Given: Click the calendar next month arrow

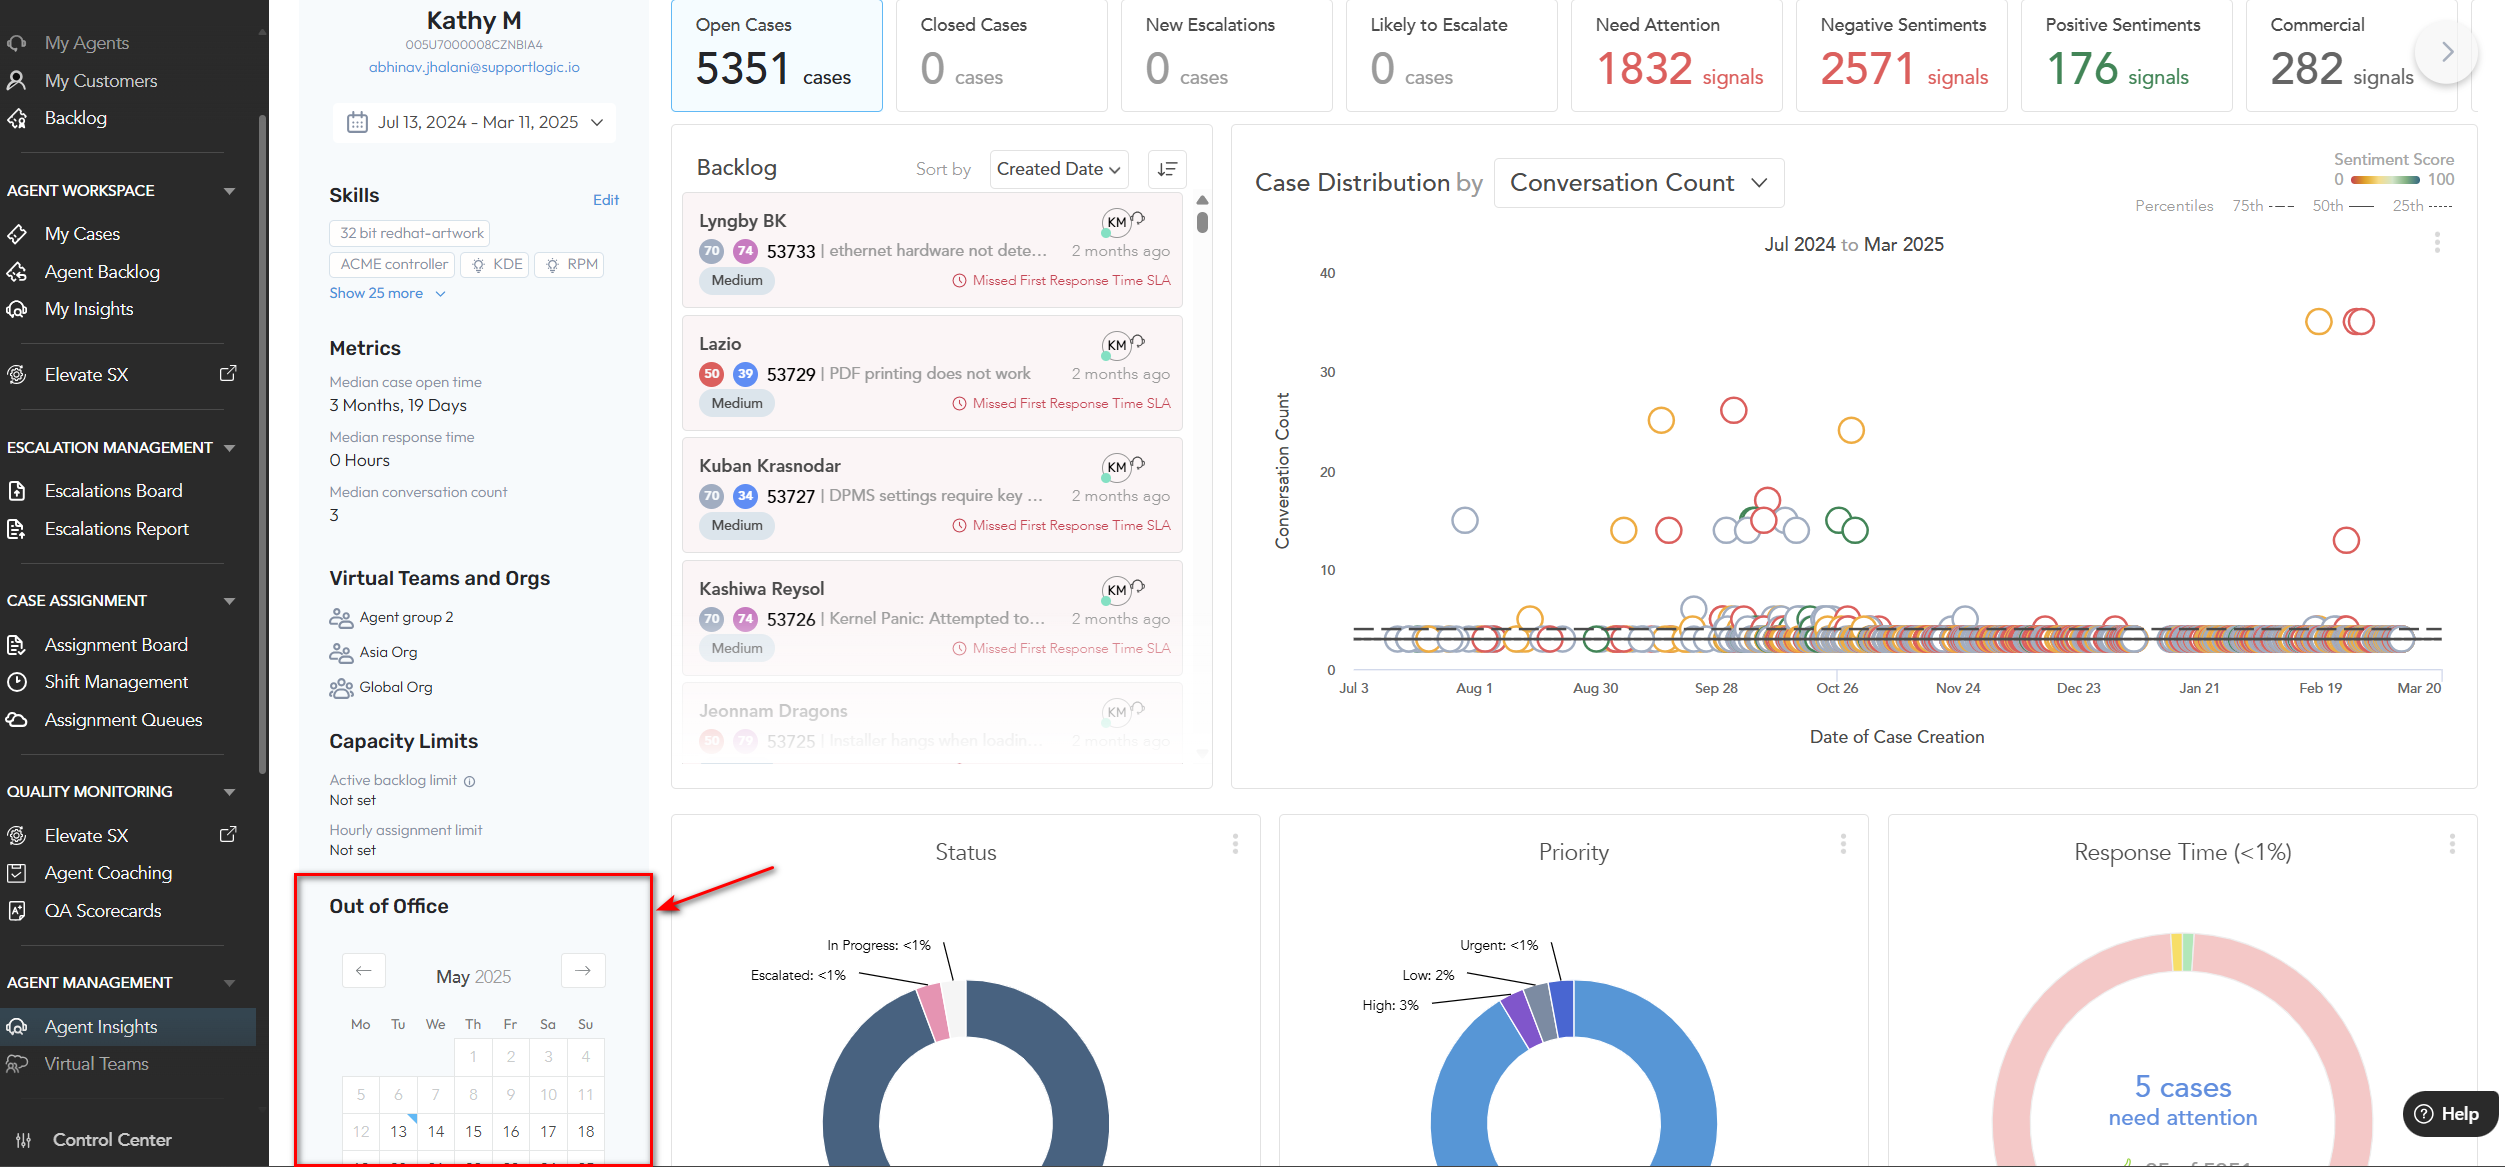Looking at the screenshot, I should [x=583, y=970].
